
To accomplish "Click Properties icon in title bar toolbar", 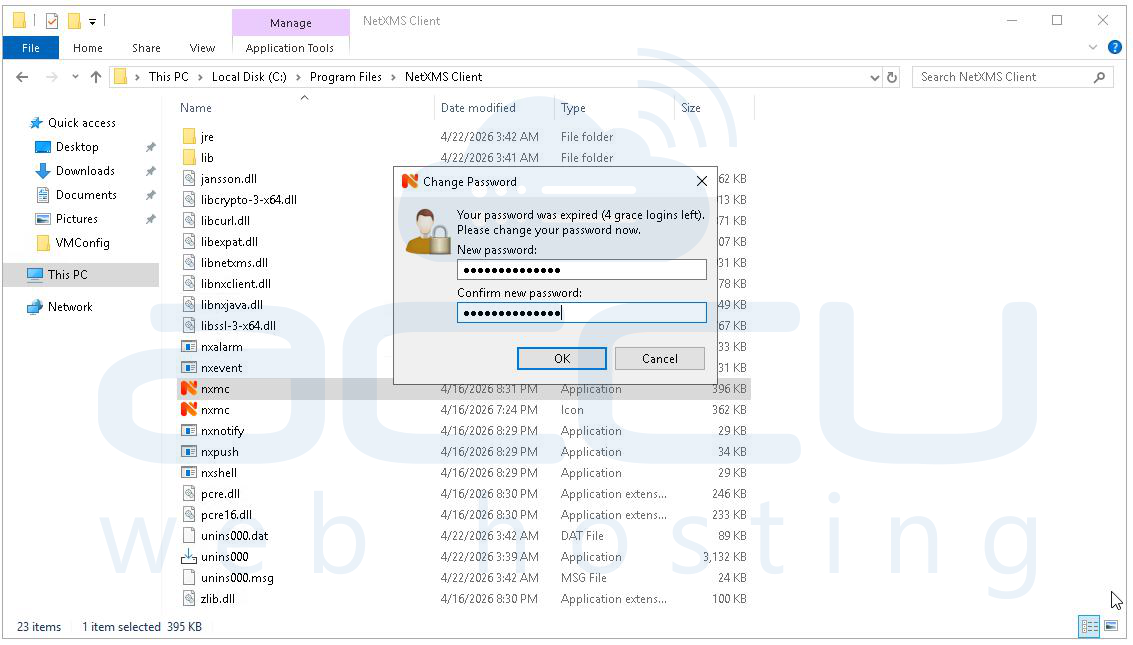I will tap(51, 21).
